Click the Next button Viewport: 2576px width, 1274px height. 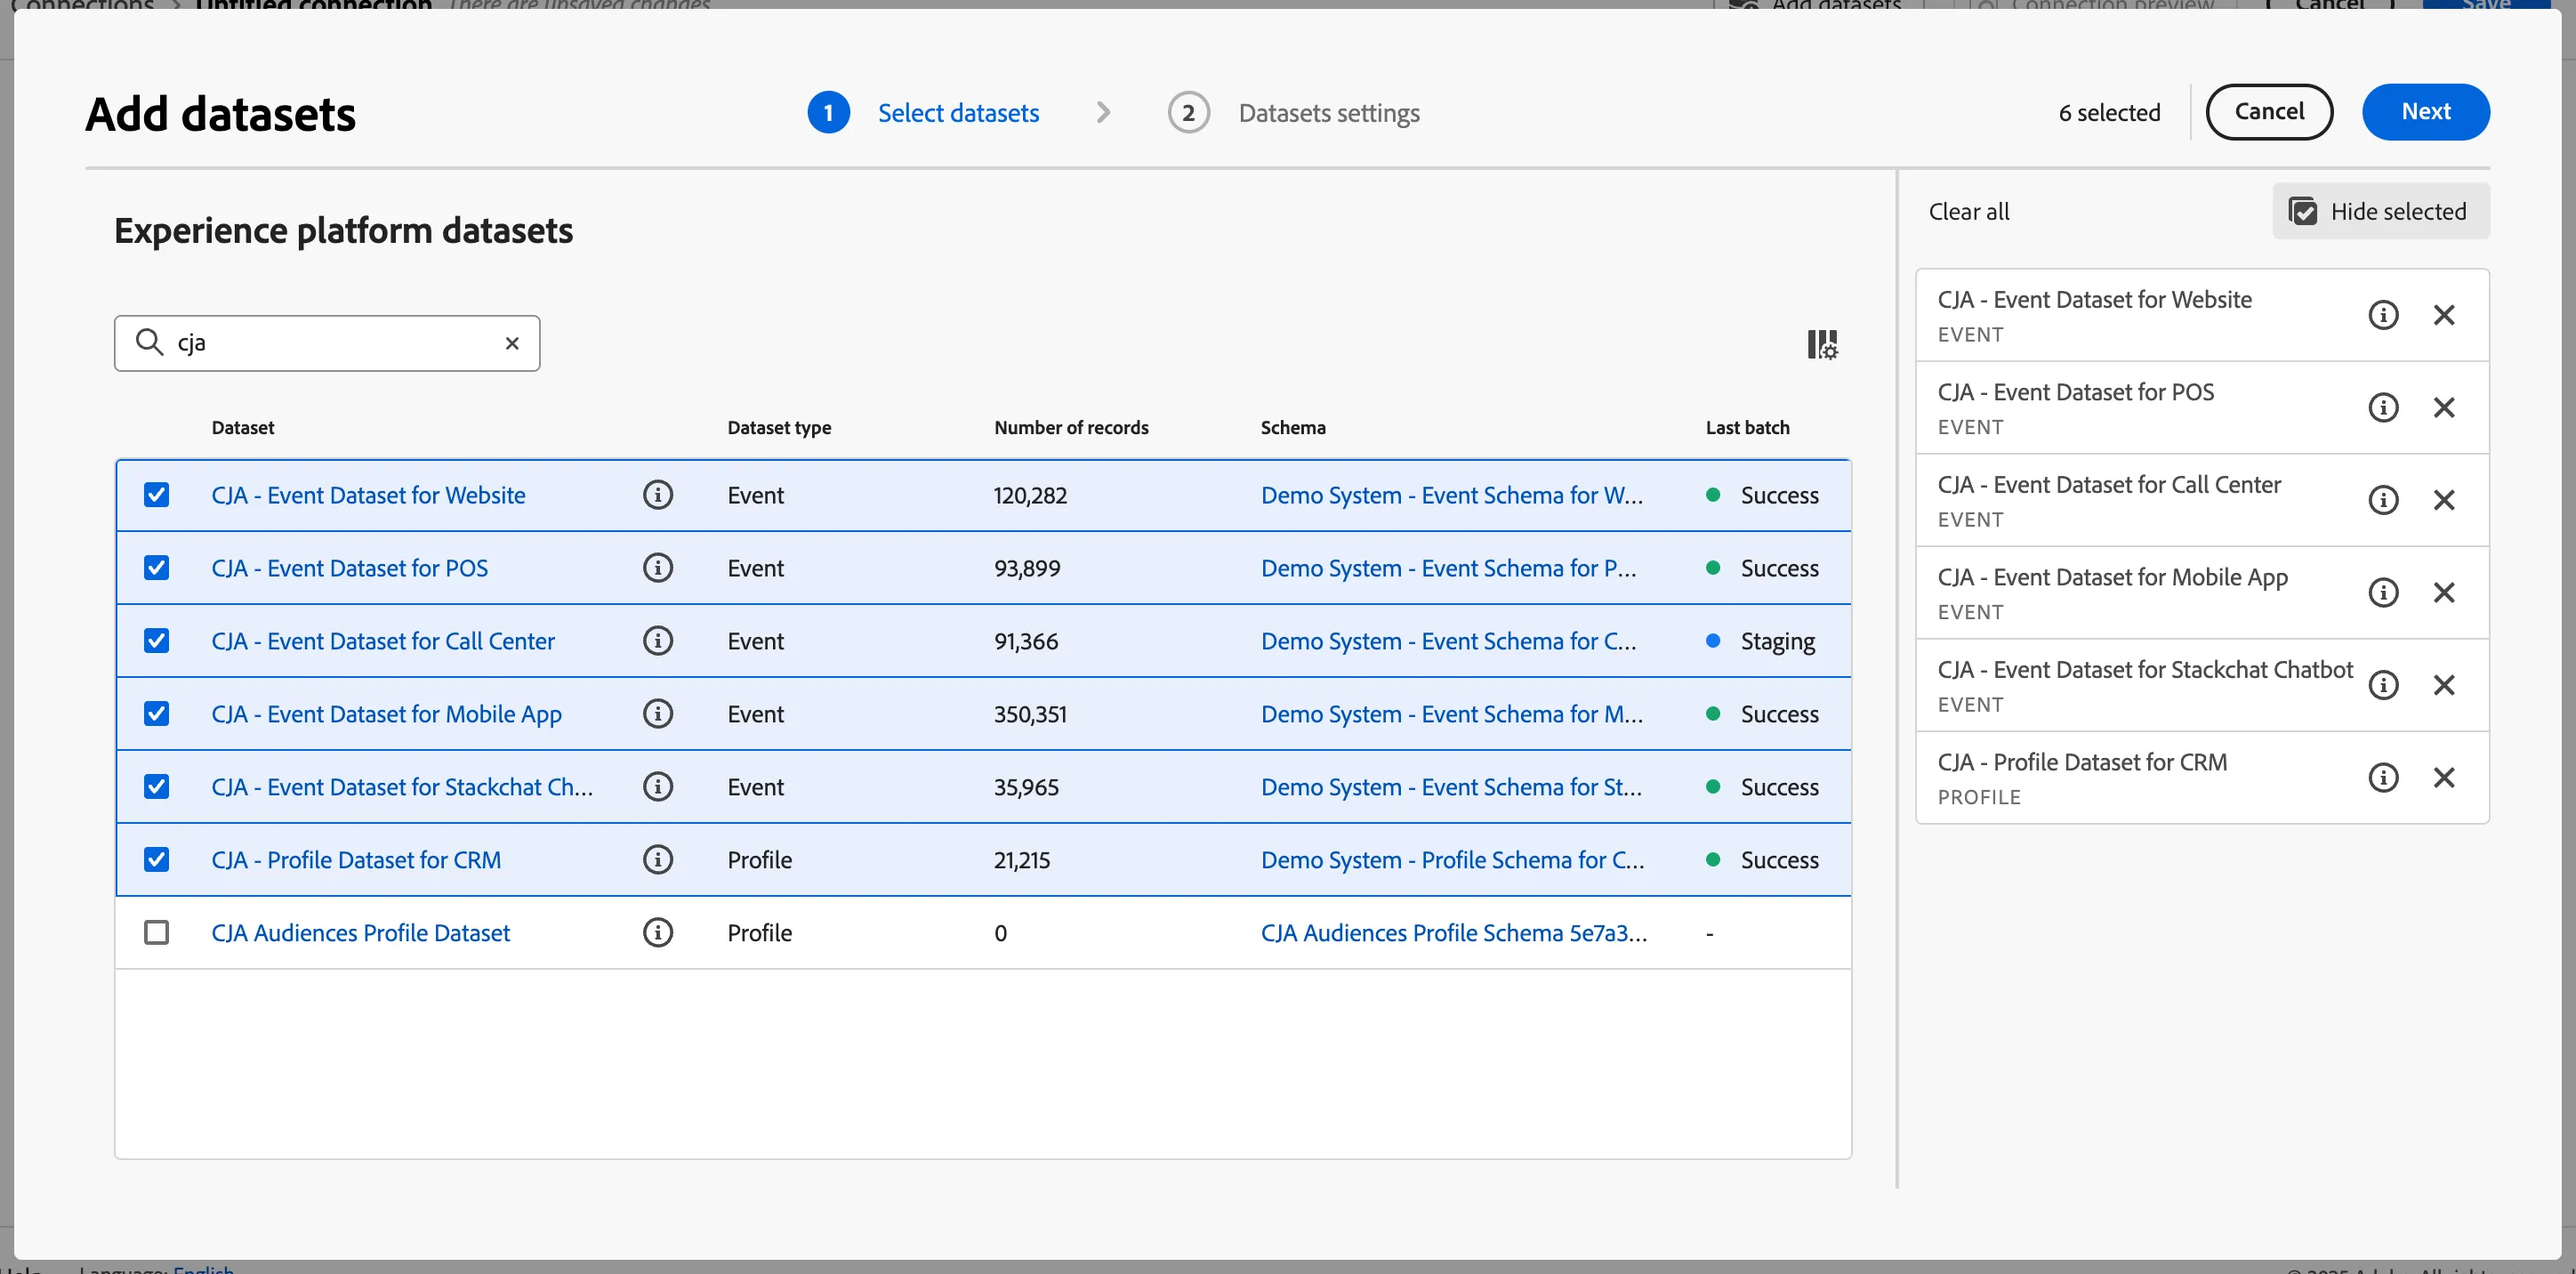pos(2425,112)
